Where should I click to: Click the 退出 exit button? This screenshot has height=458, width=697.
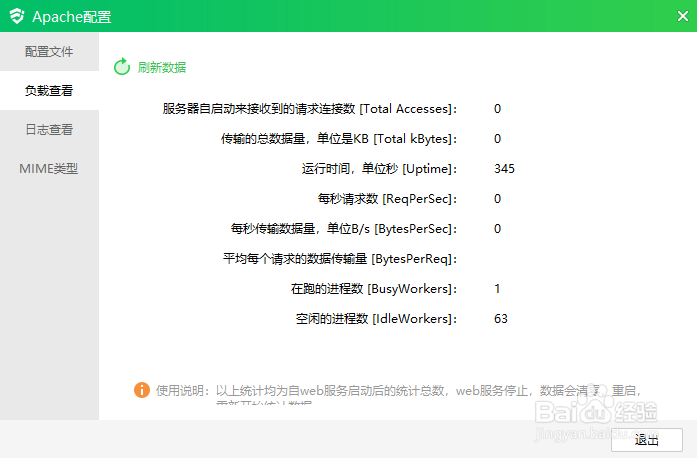coord(647,440)
